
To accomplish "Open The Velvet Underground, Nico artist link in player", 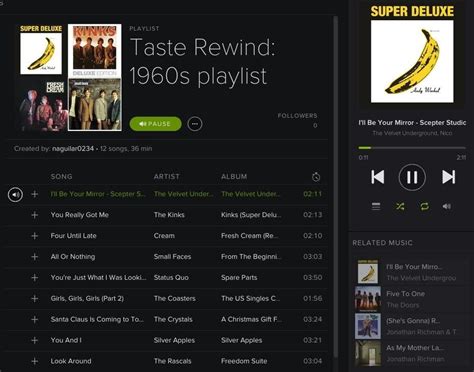I will click(x=412, y=133).
